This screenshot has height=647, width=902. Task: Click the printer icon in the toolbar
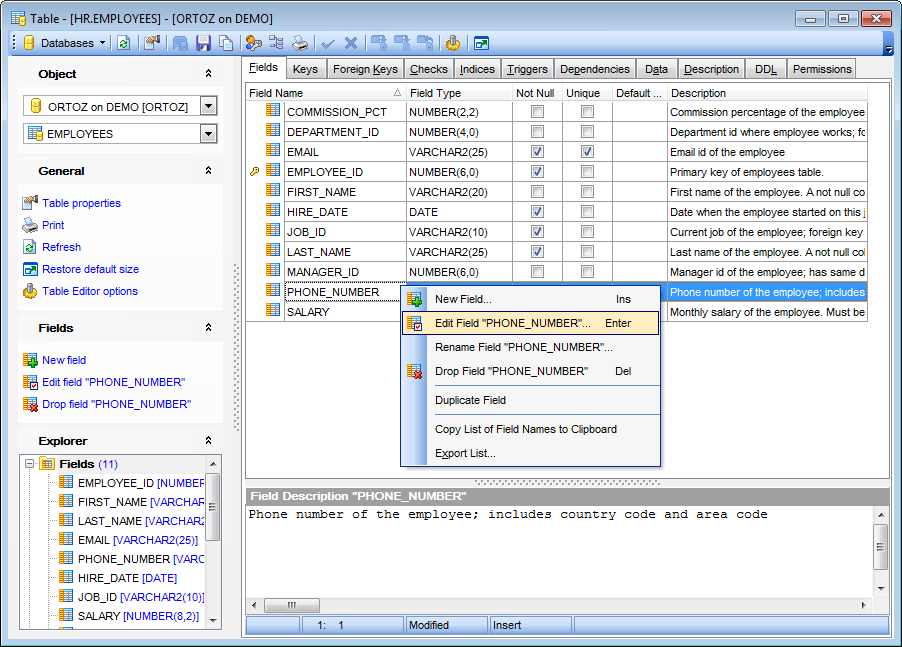pos(299,43)
